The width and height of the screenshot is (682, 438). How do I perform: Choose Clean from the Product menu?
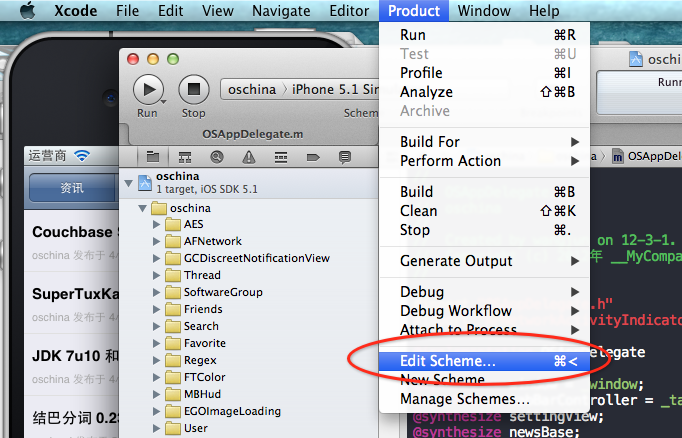(x=484, y=211)
